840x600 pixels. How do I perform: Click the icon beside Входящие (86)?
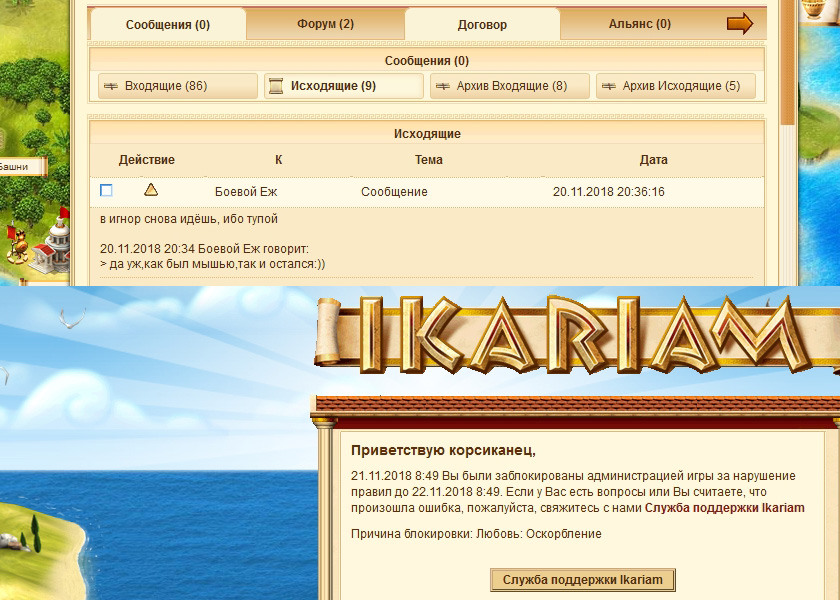111,86
